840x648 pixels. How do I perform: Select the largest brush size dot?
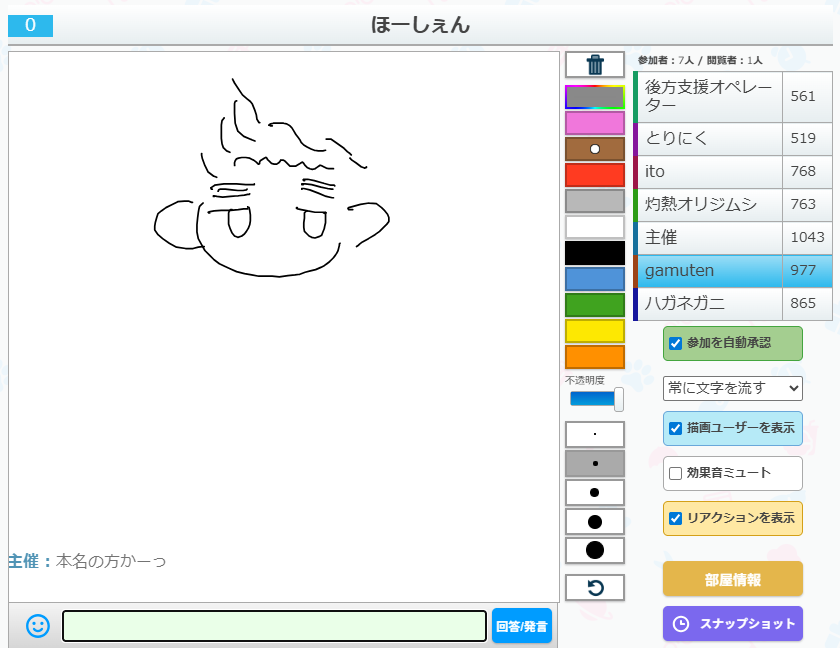point(595,550)
